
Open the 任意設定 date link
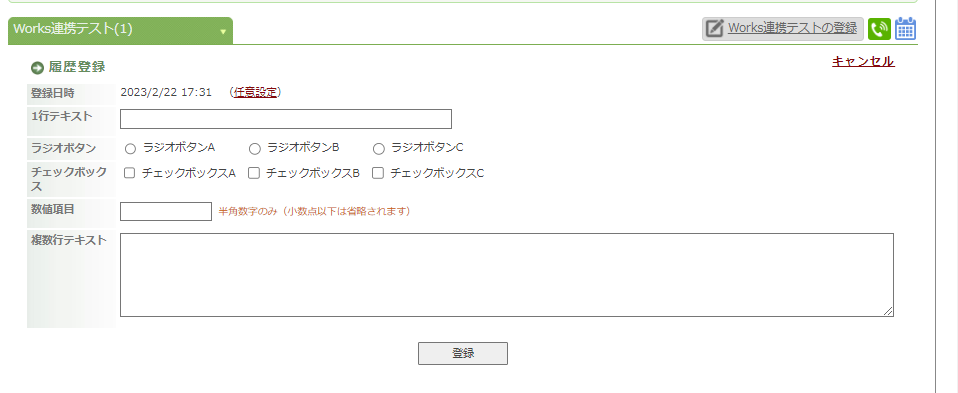(255, 92)
